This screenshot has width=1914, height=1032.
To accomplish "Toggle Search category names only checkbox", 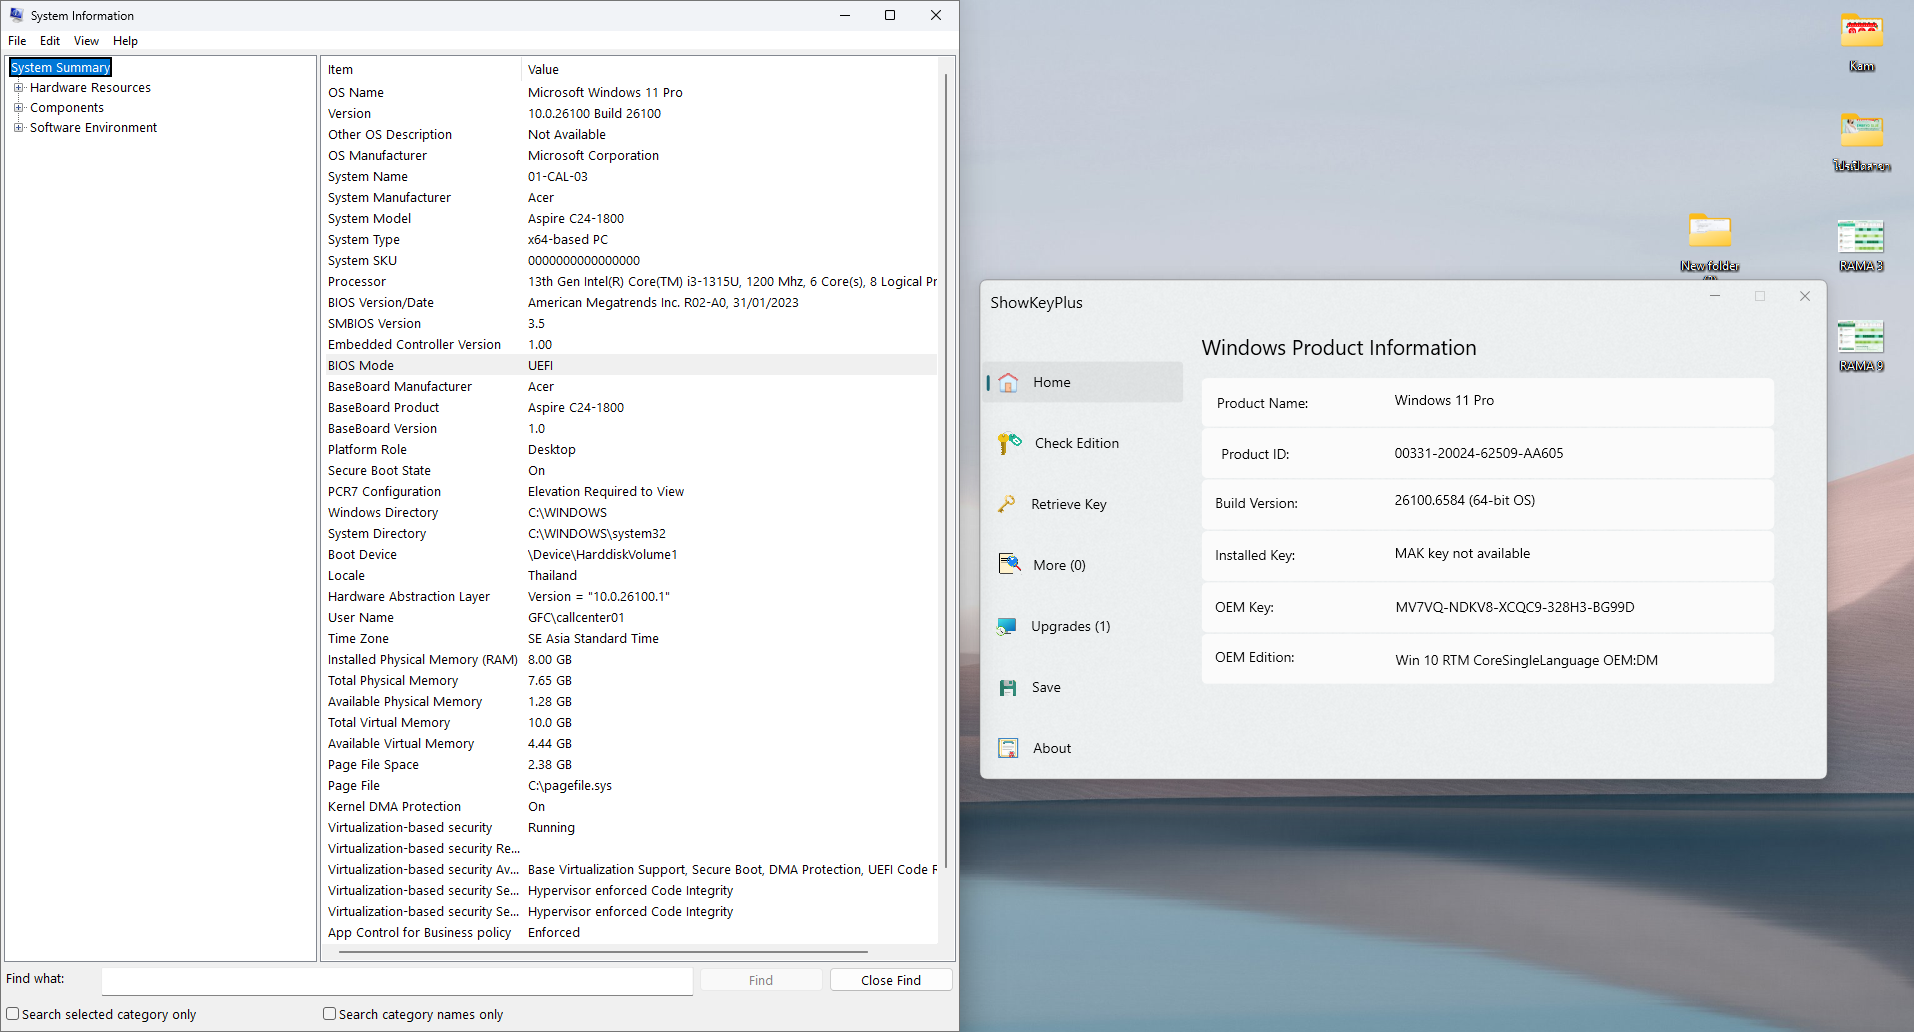I will 329,1014.
